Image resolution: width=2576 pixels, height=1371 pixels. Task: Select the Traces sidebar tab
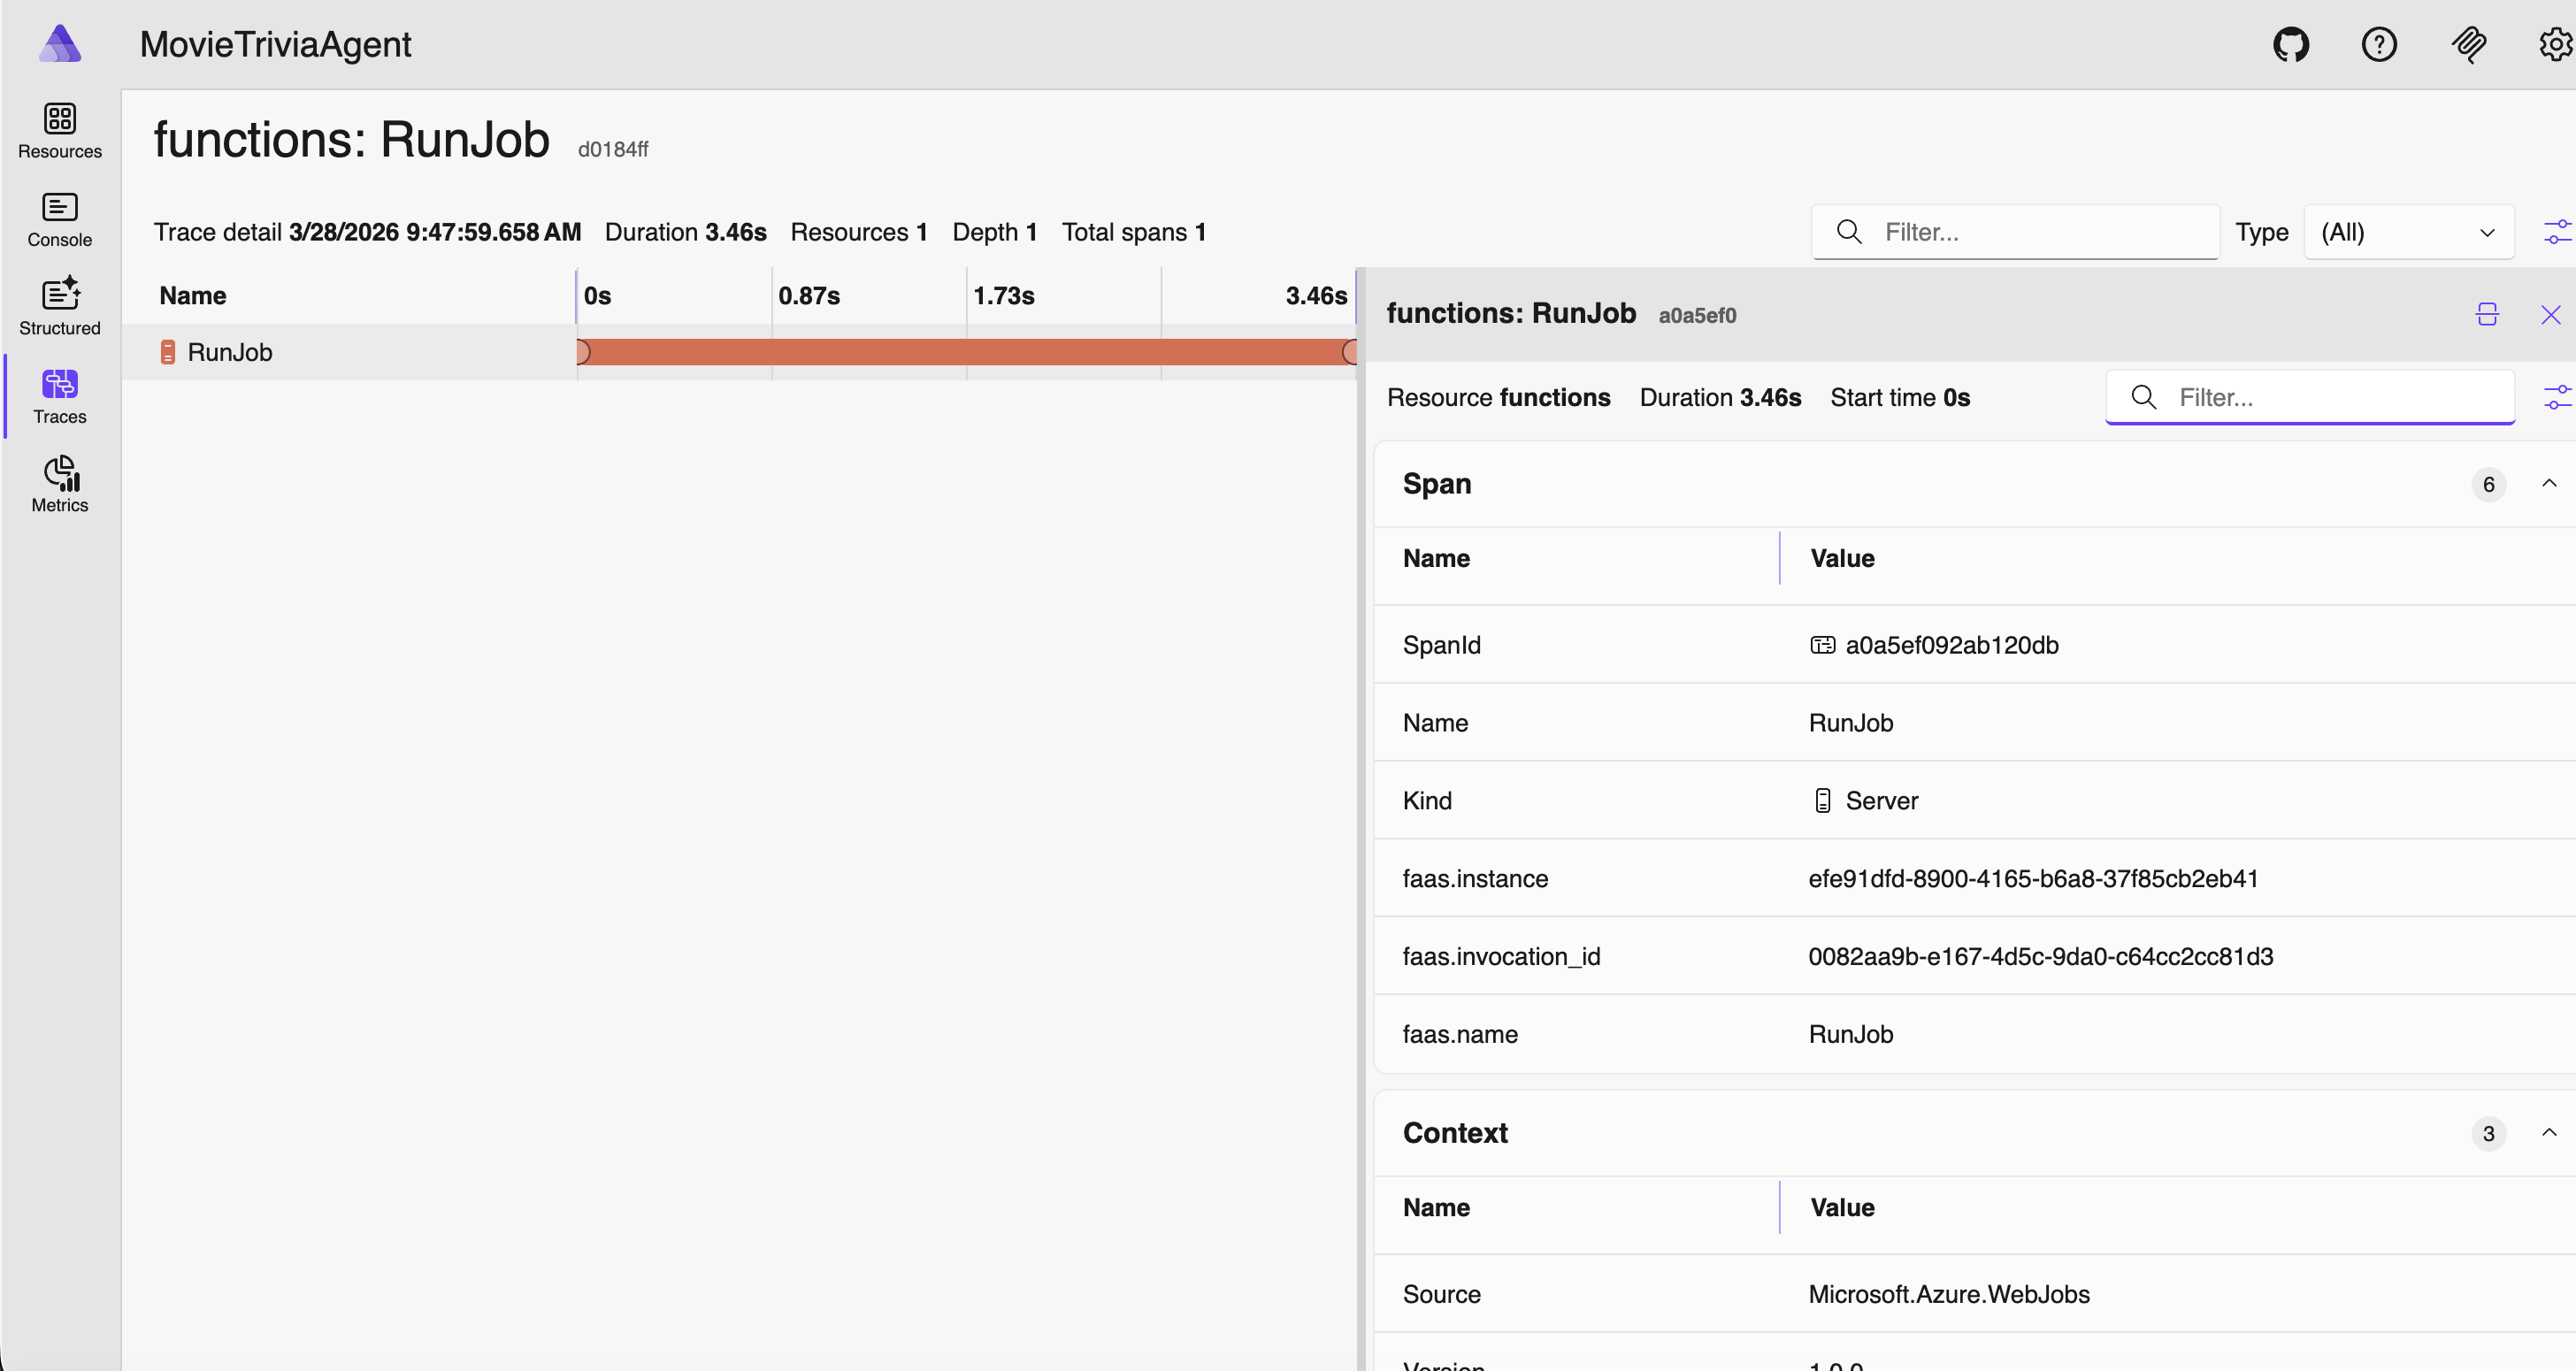[60, 396]
